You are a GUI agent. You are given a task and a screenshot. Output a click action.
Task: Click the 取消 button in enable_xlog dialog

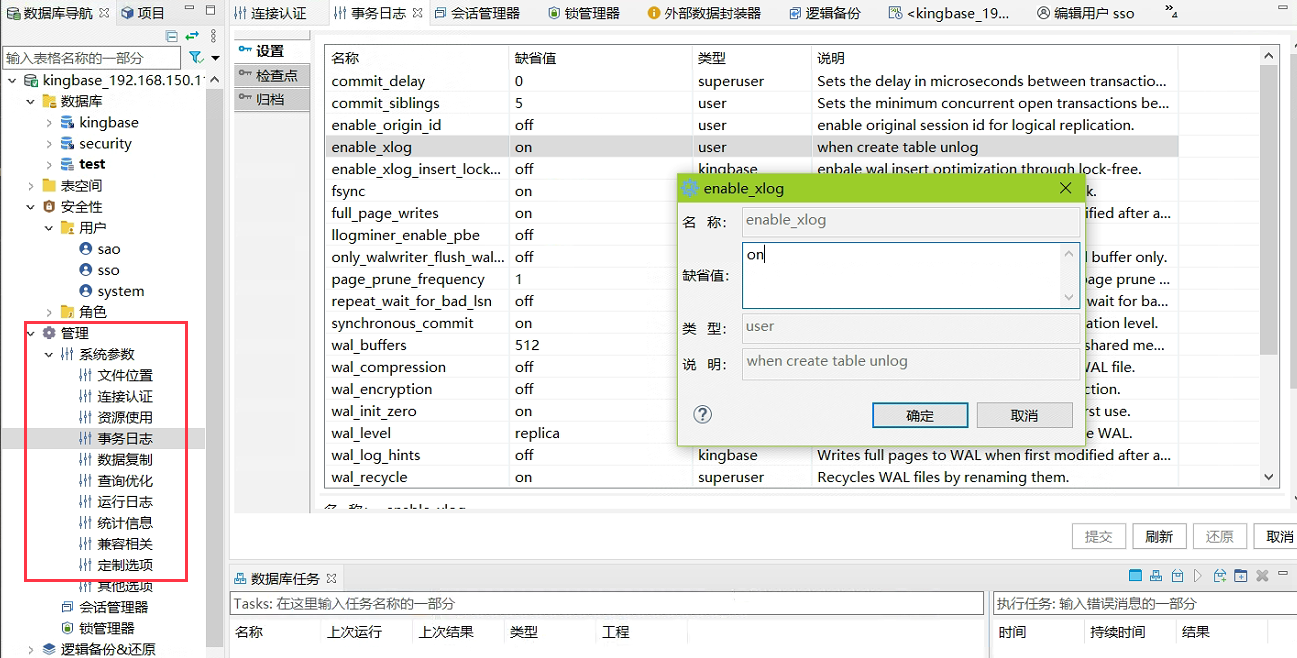pyautogui.click(x=1024, y=415)
